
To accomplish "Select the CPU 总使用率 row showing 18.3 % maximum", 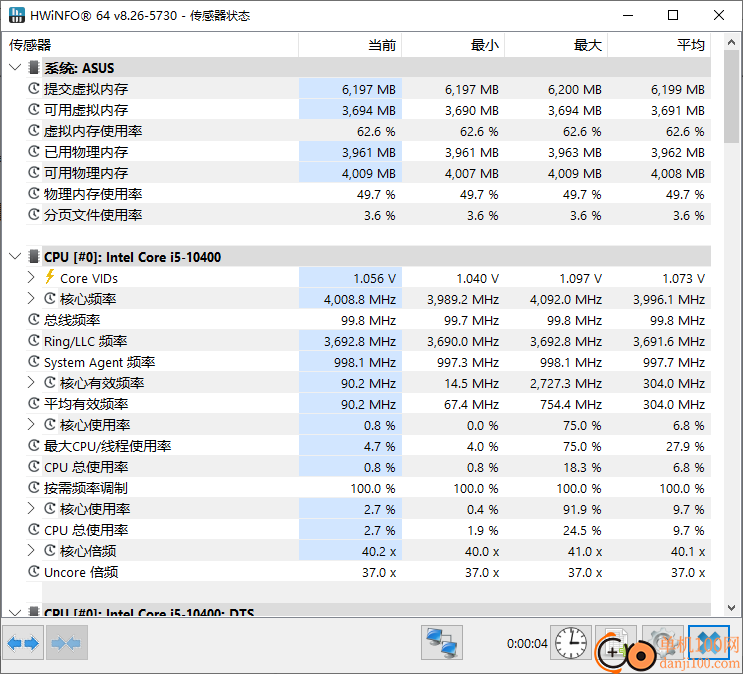I will pos(368,467).
